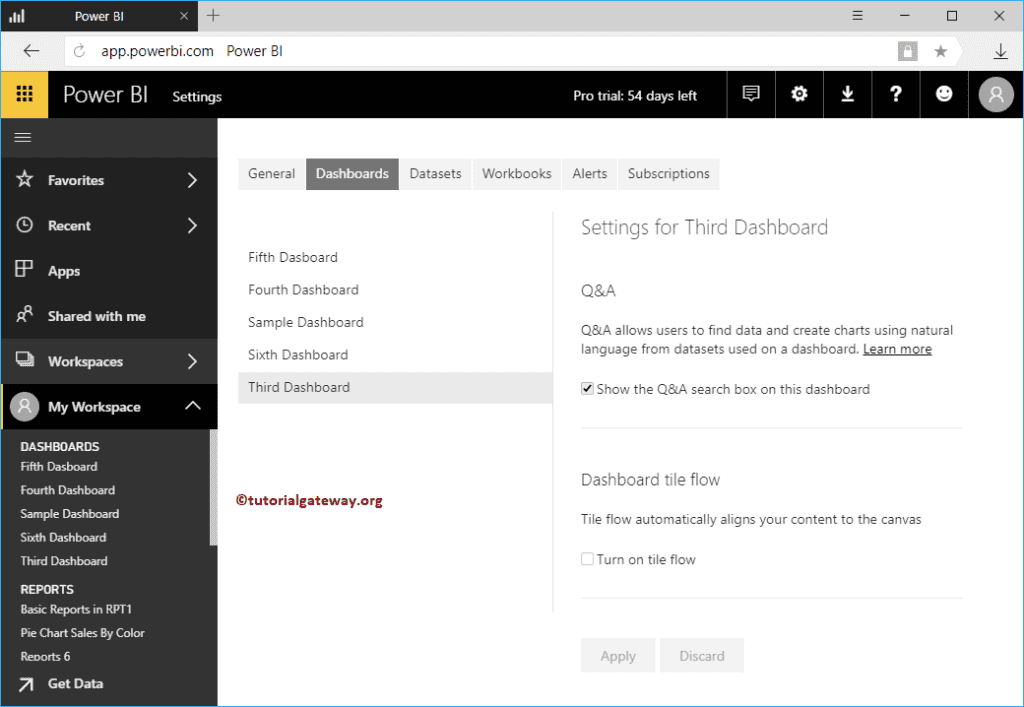Open the Settings gear icon

(x=798, y=93)
